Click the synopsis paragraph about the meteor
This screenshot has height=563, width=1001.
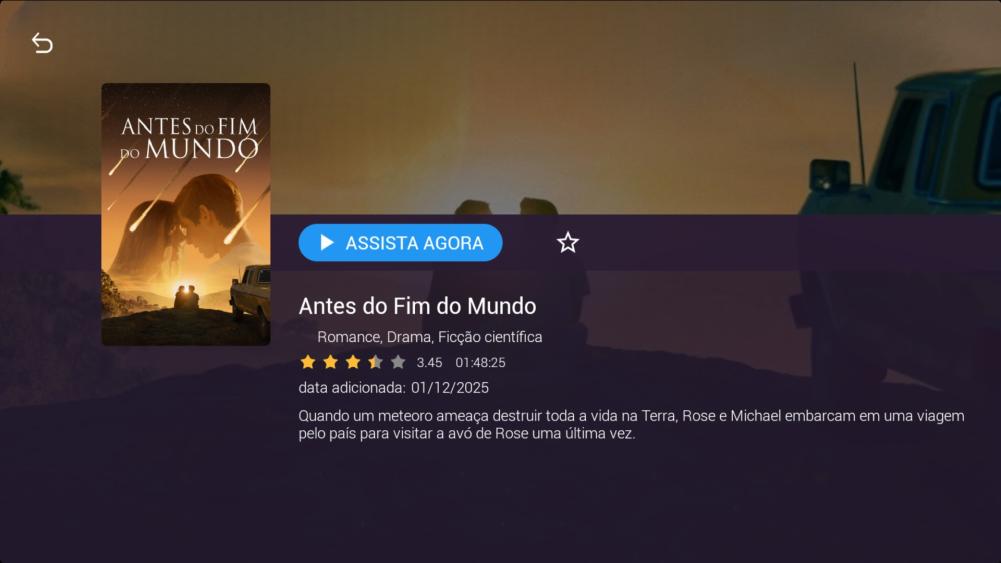pyautogui.click(x=631, y=424)
